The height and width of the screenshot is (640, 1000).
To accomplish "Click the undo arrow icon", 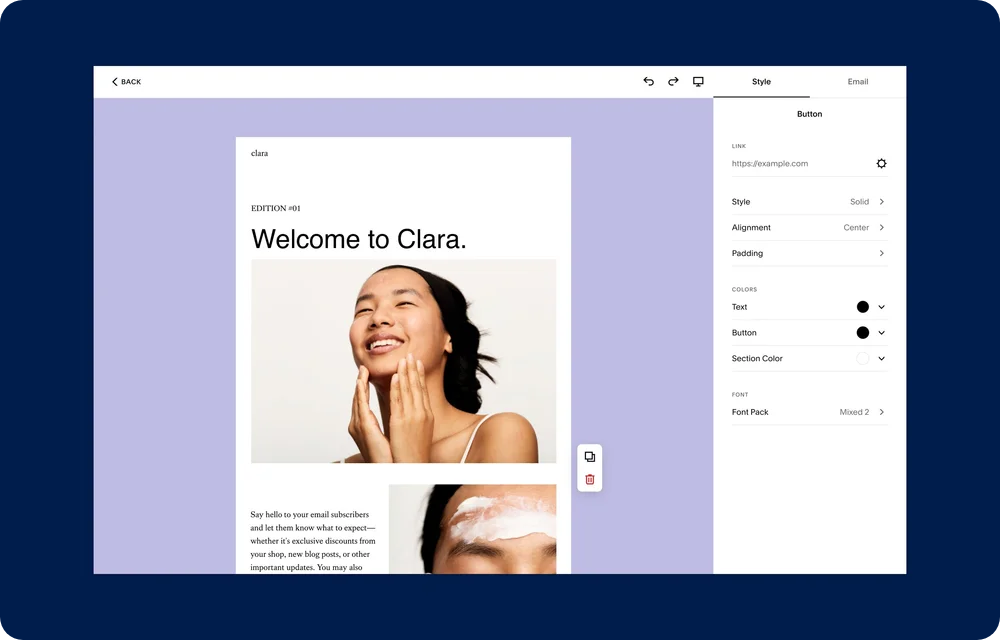I will (x=648, y=82).
